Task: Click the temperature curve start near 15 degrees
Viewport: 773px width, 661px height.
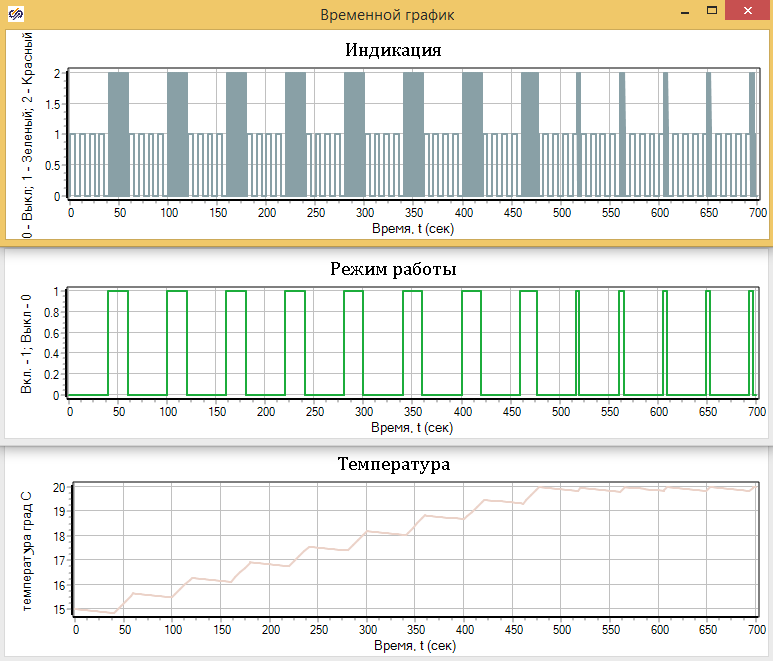Action: (80, 609)
